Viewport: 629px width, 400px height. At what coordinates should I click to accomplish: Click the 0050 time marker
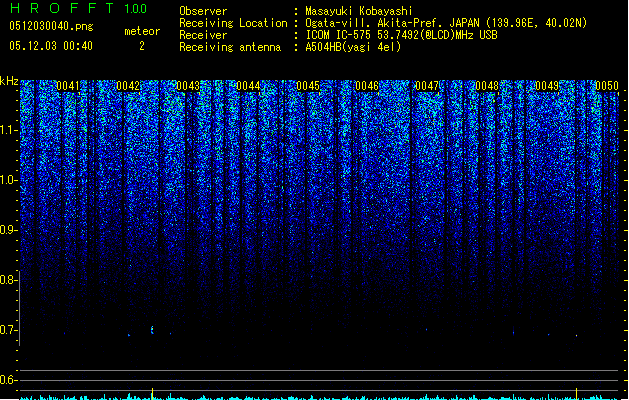607,86
